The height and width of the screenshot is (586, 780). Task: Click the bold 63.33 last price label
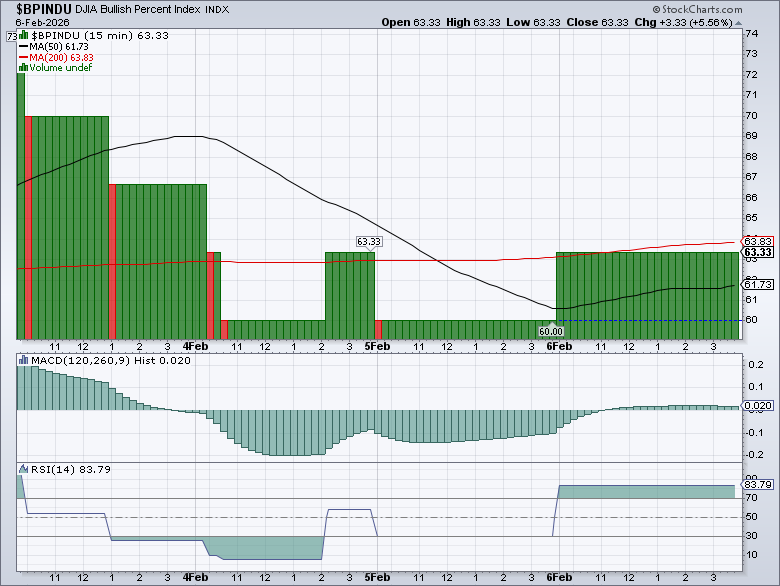click(x=759, y=252)
